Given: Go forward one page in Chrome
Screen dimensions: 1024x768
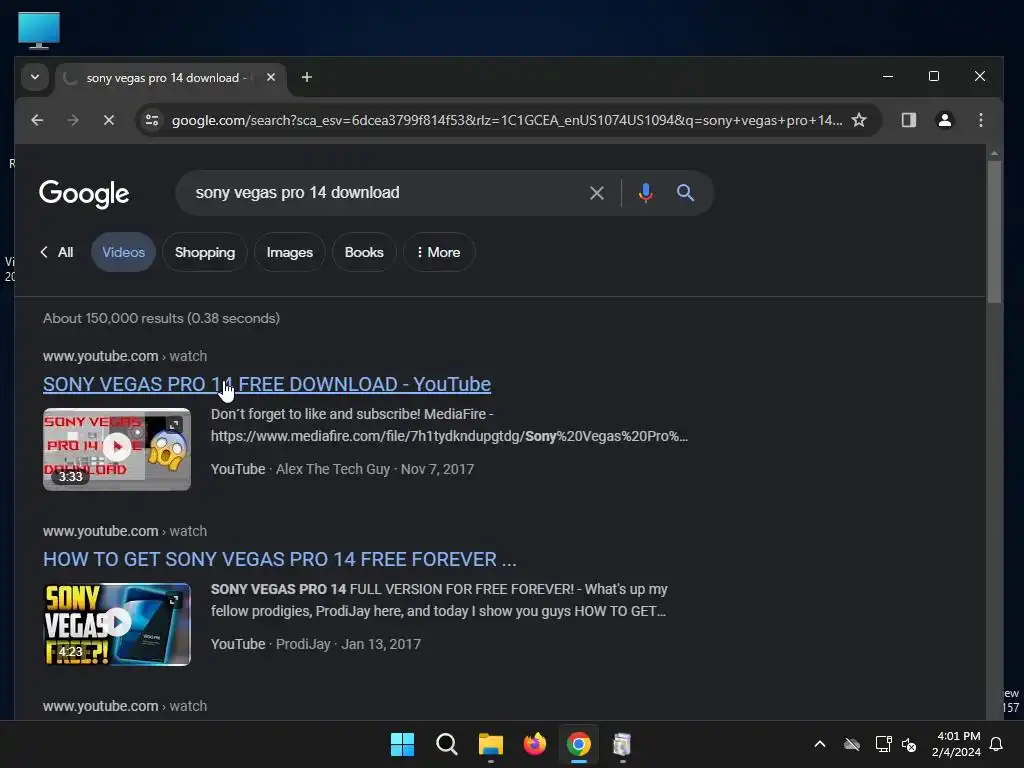Looking at the screenshot, I should point(73,120).
